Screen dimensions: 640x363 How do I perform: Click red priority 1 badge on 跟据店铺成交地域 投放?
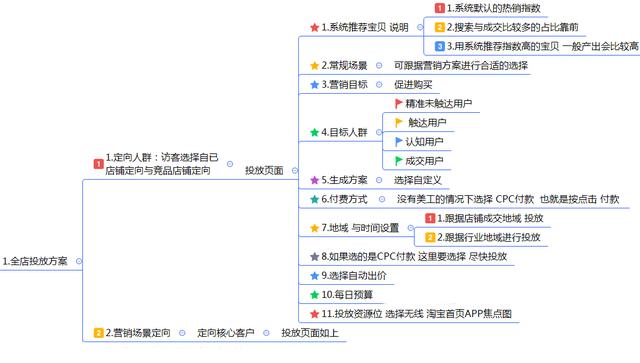click(430, 218)
